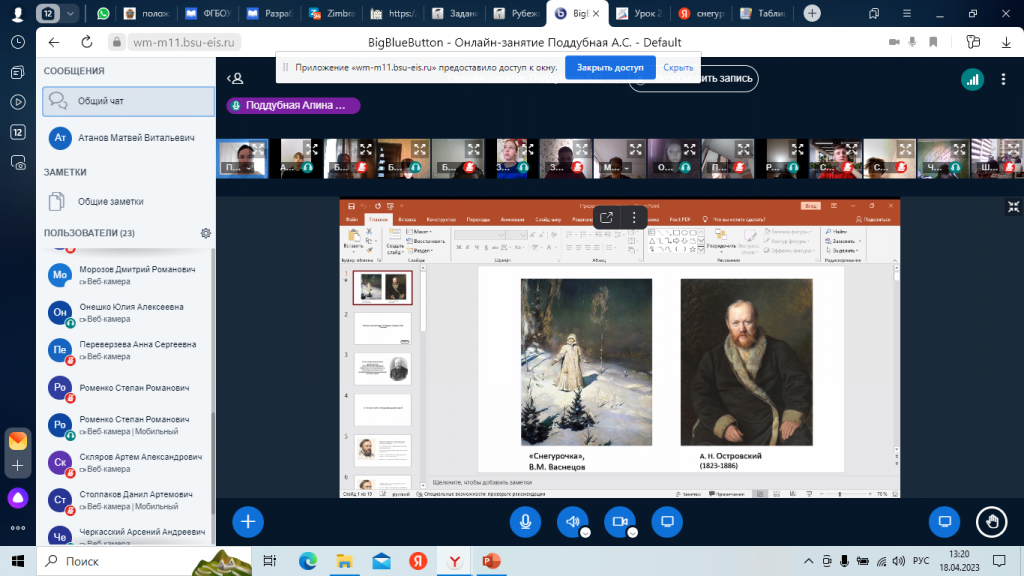Open the browser downloads icon
Screen dimensions: 1024x576
point(1006,42)
